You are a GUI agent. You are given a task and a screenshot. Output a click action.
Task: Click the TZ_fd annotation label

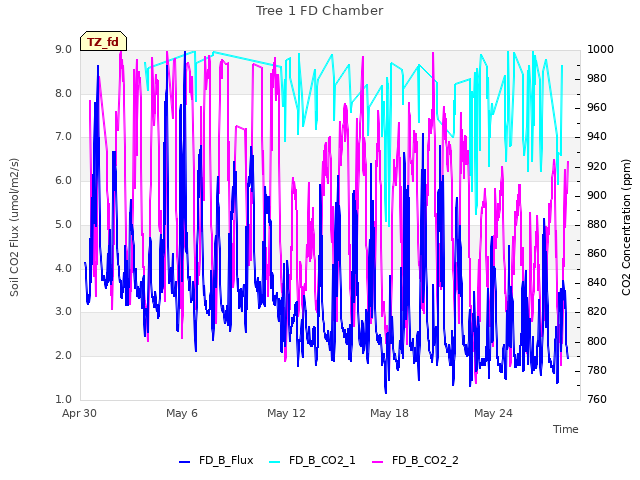[x=103, y=41]
